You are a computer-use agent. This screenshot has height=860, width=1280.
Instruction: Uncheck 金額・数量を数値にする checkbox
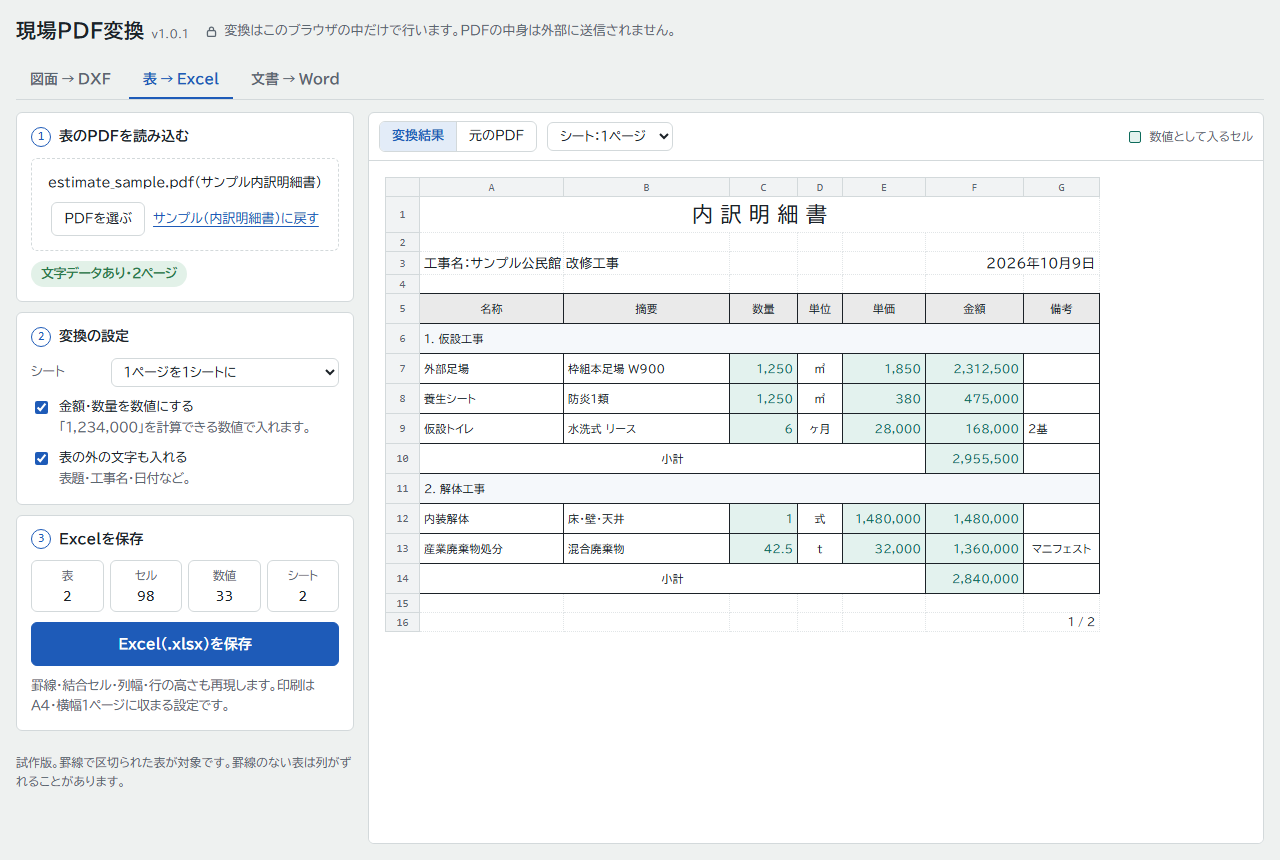[x=42, y=407]
